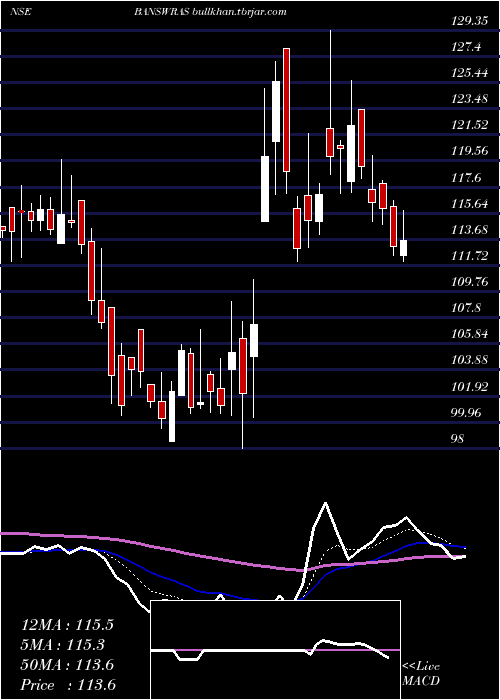This screenshot has width=500, height=700.
Task: Click the 113.68 price axis label
Action: (469, 230)
